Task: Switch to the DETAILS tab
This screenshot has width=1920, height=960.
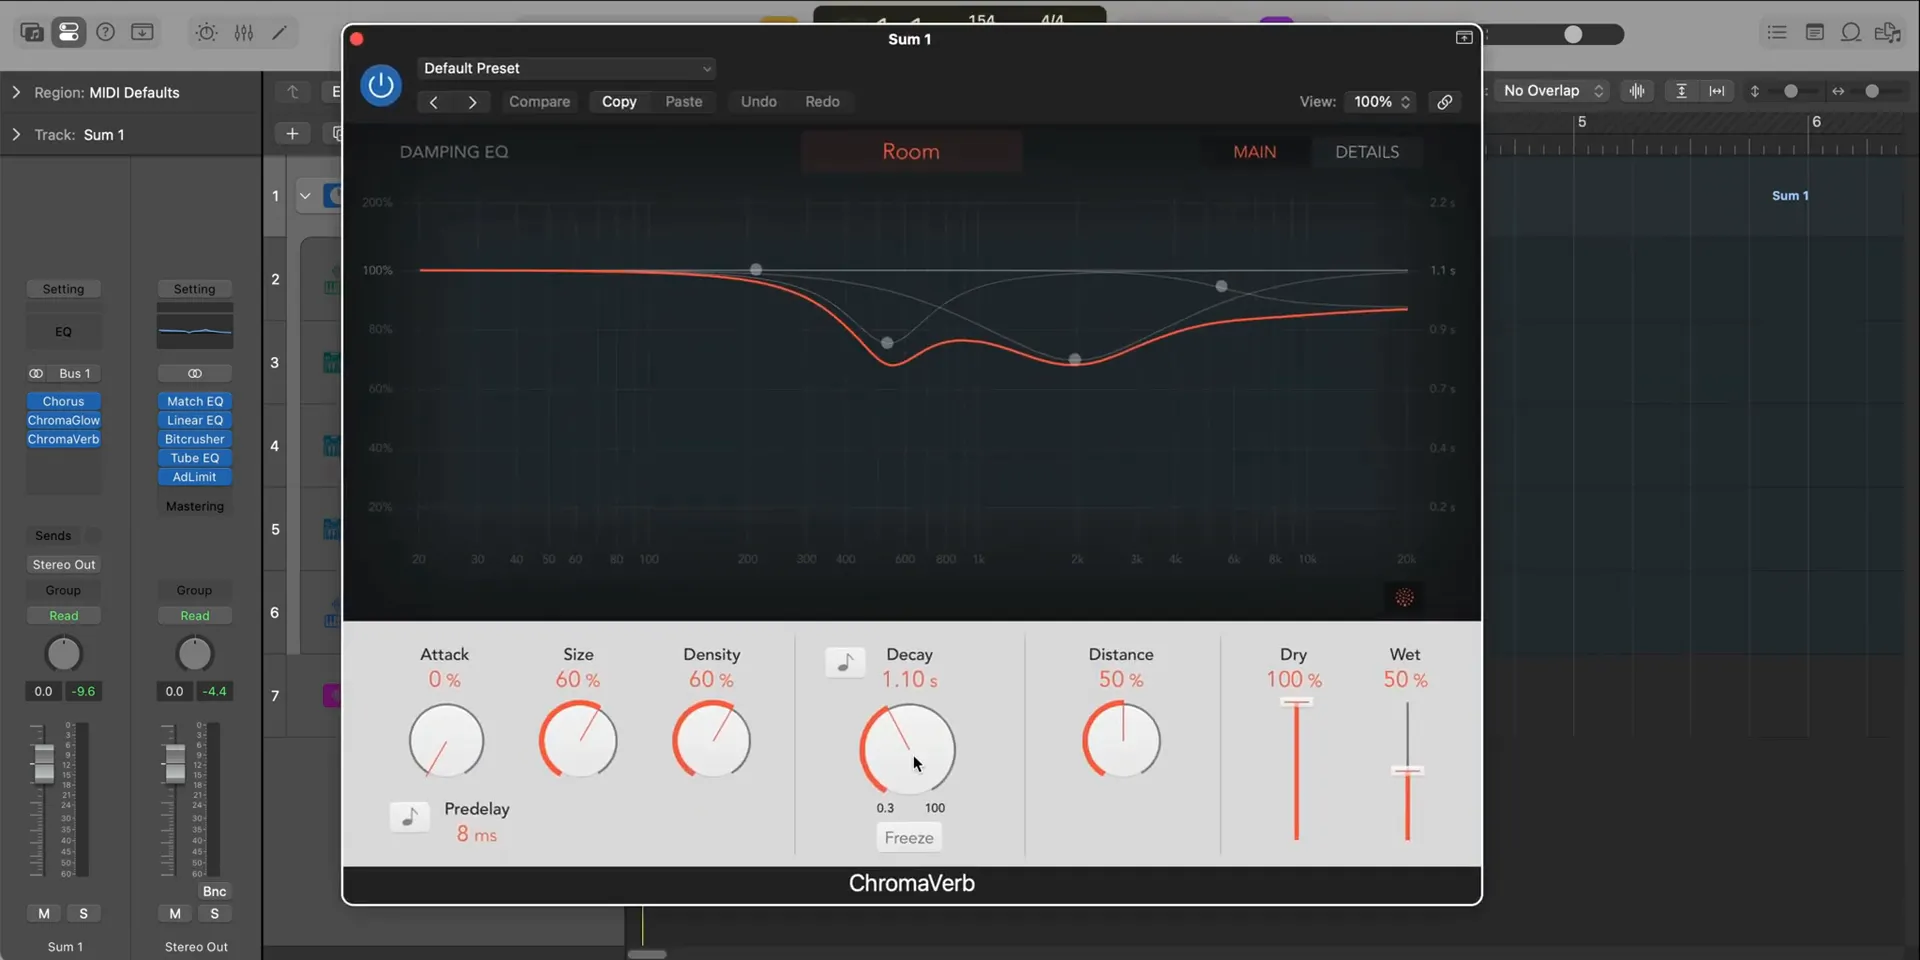Action: [1367, 152]
